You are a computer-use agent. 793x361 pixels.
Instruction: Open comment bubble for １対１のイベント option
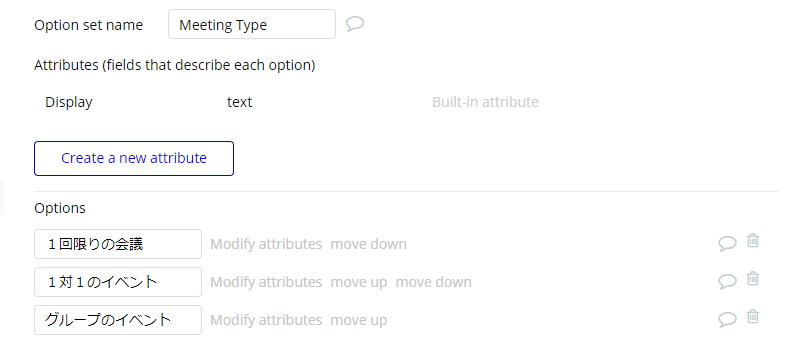pyautogui.click(x=727, y=282)
